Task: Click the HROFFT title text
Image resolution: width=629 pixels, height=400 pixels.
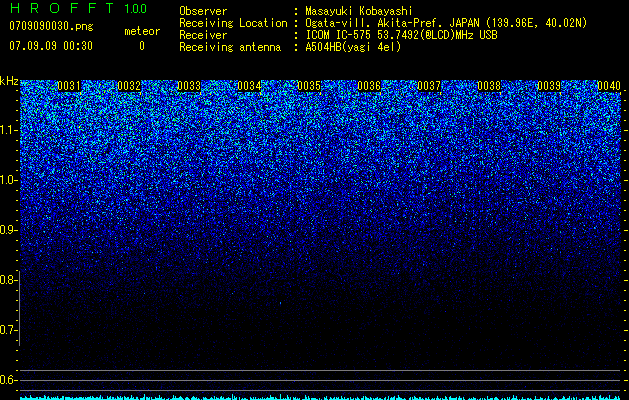Action: point(62,8)
